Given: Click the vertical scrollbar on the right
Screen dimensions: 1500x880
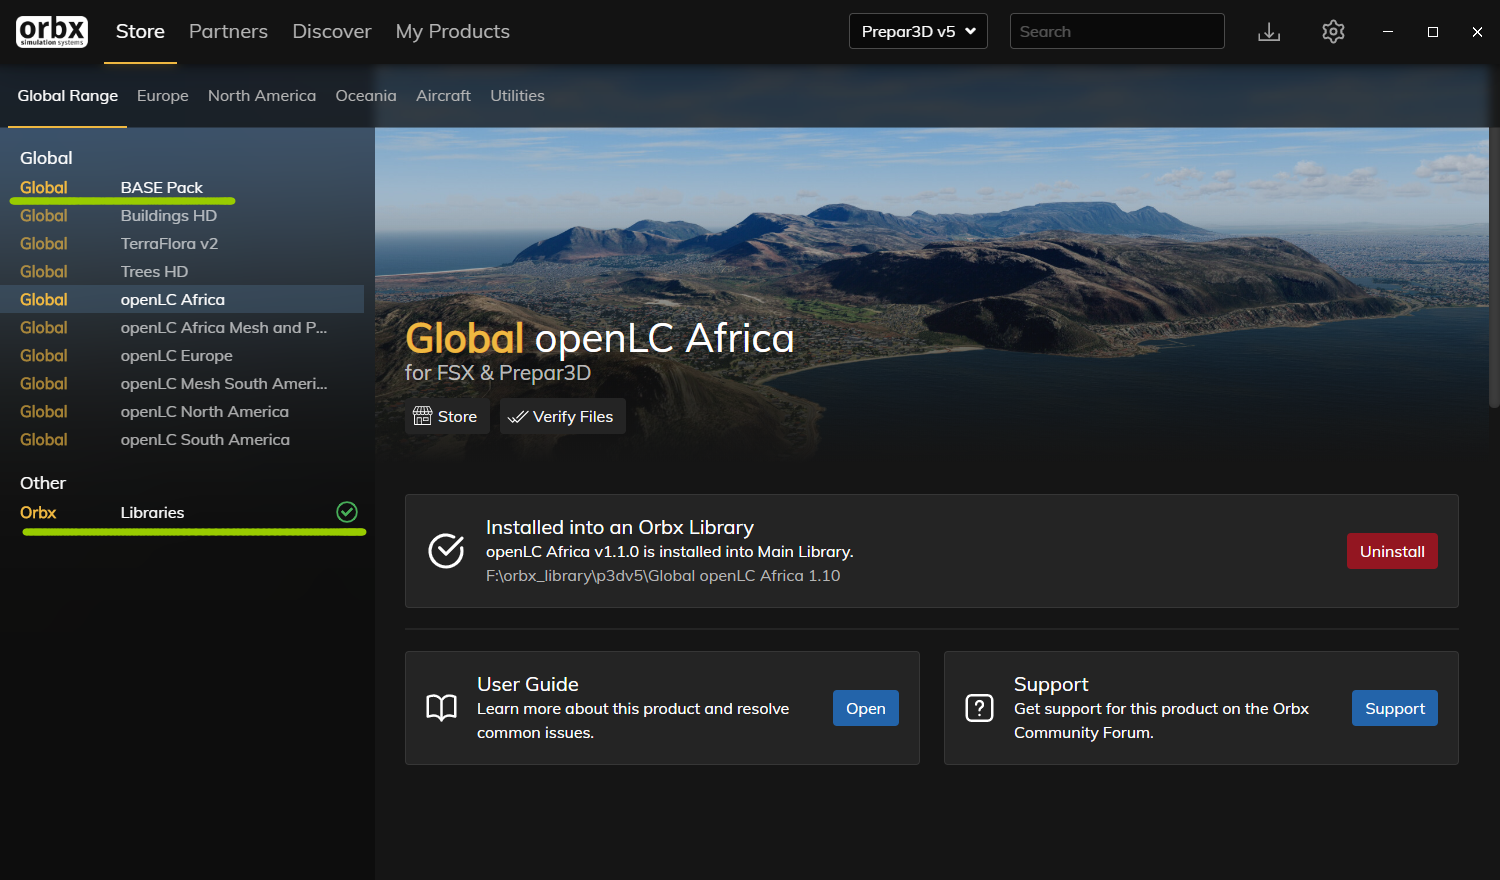Looking at the screenshot, I should point(1493,270).
